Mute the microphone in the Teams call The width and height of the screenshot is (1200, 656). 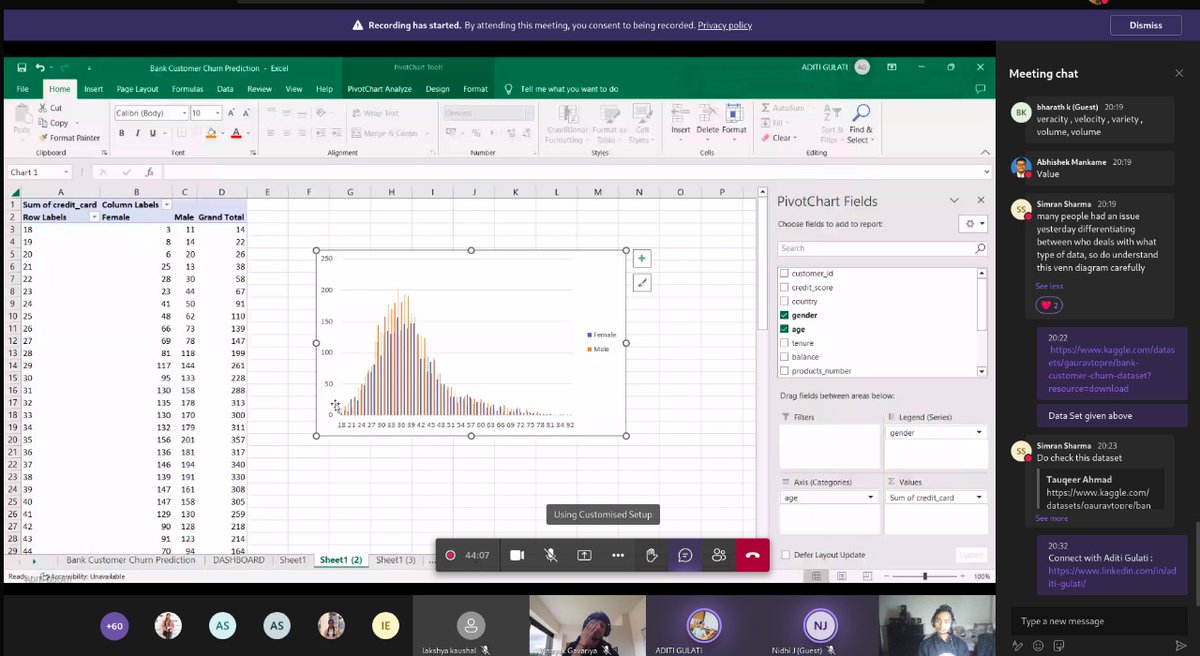[x=551, y=554]
